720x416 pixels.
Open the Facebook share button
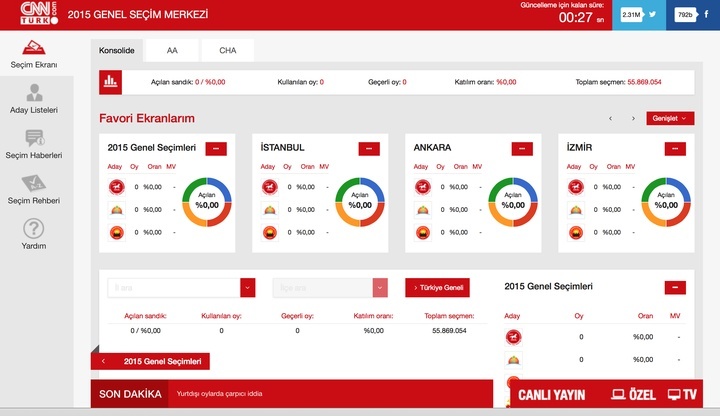[706, 15]
